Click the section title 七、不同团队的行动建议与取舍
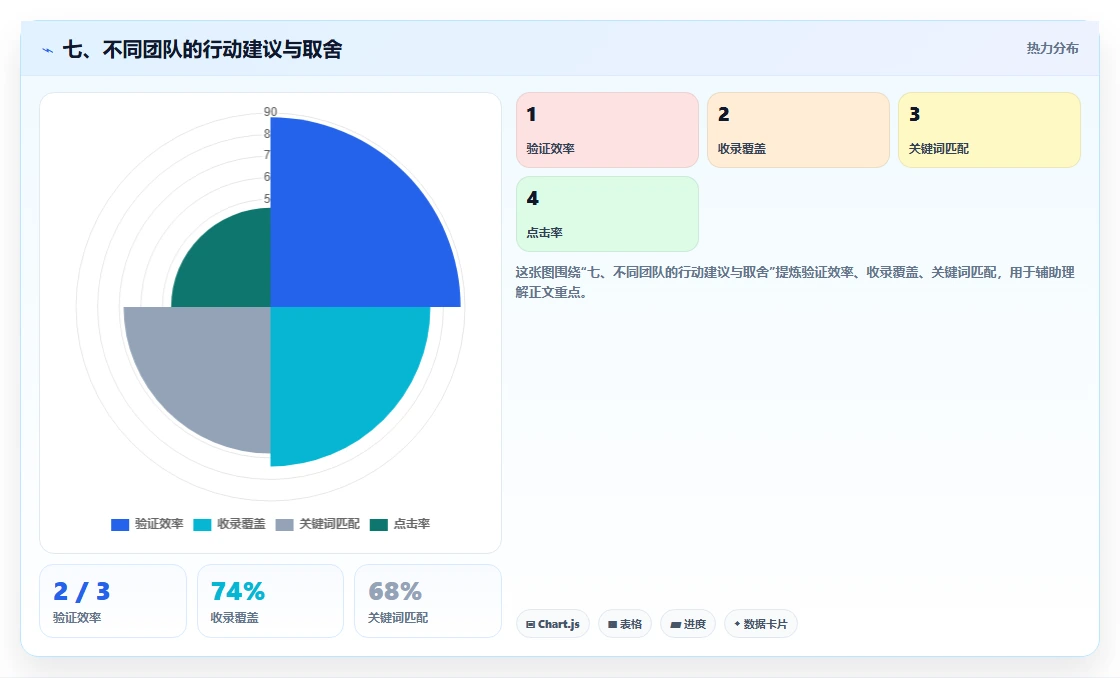Image resolution: width=1120 pixels, height=678 pixels. click(203, 49)
